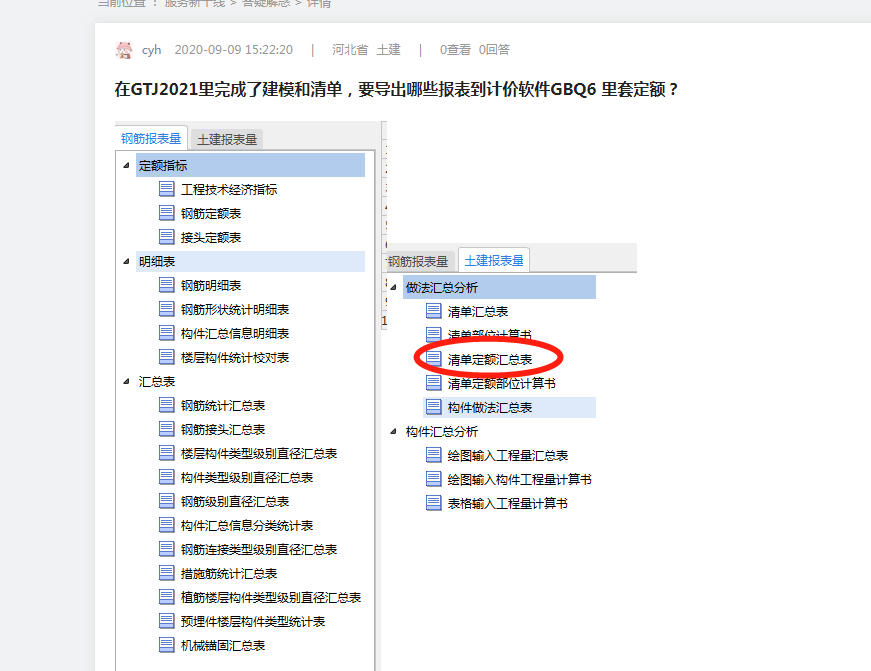Click the report icon beside 接头定额表

pyautogui.click(x=167, y=237)
